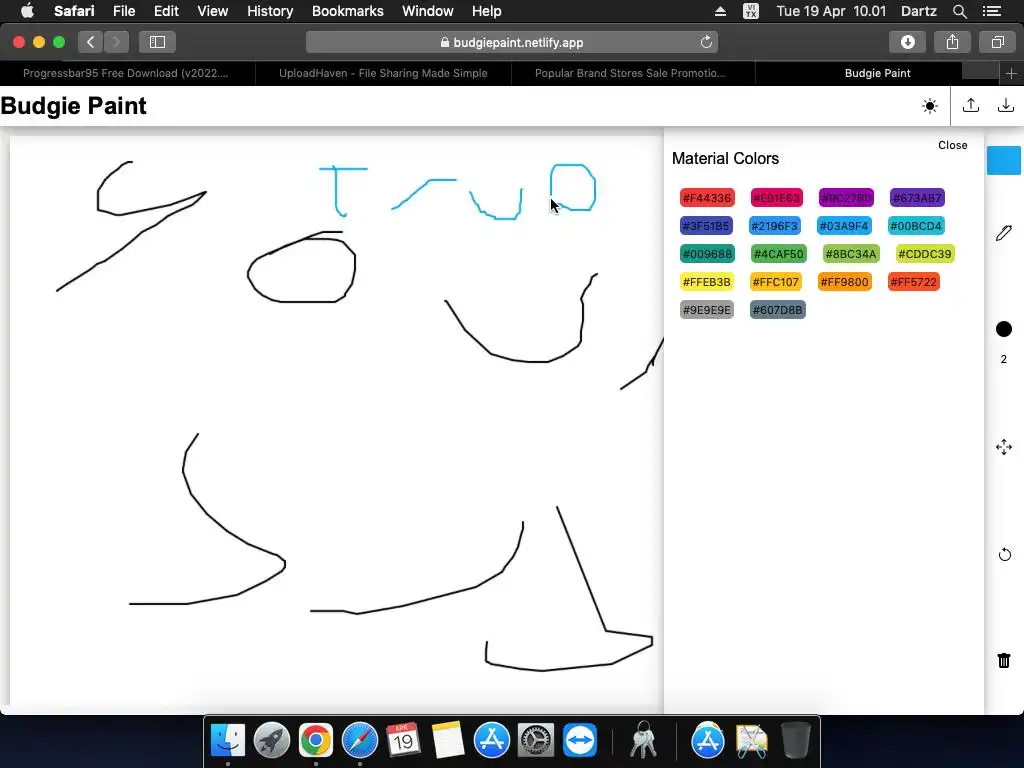Click the download icon in Budgie Paint header
Viewport: 1024px width, 768px height.
pos(1006,105)
